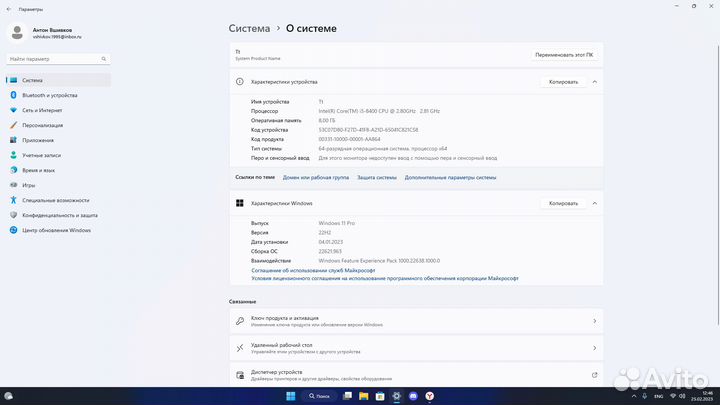Go to Специальные возможности page
720x405 pixels.
pos(58,200)
